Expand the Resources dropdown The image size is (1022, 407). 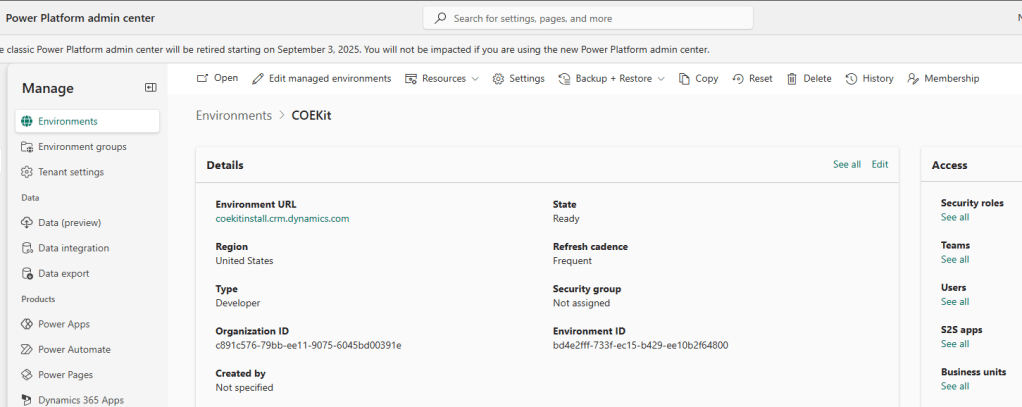coord(442,78)
